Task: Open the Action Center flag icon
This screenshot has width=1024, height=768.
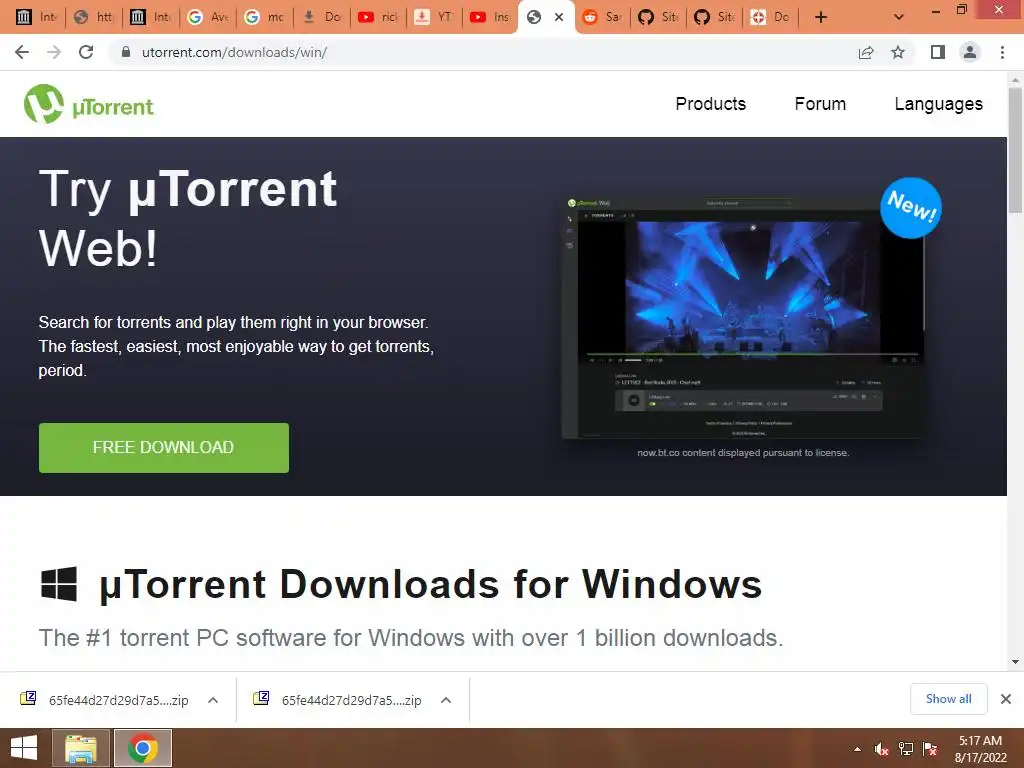Action: tap(930, 749)
